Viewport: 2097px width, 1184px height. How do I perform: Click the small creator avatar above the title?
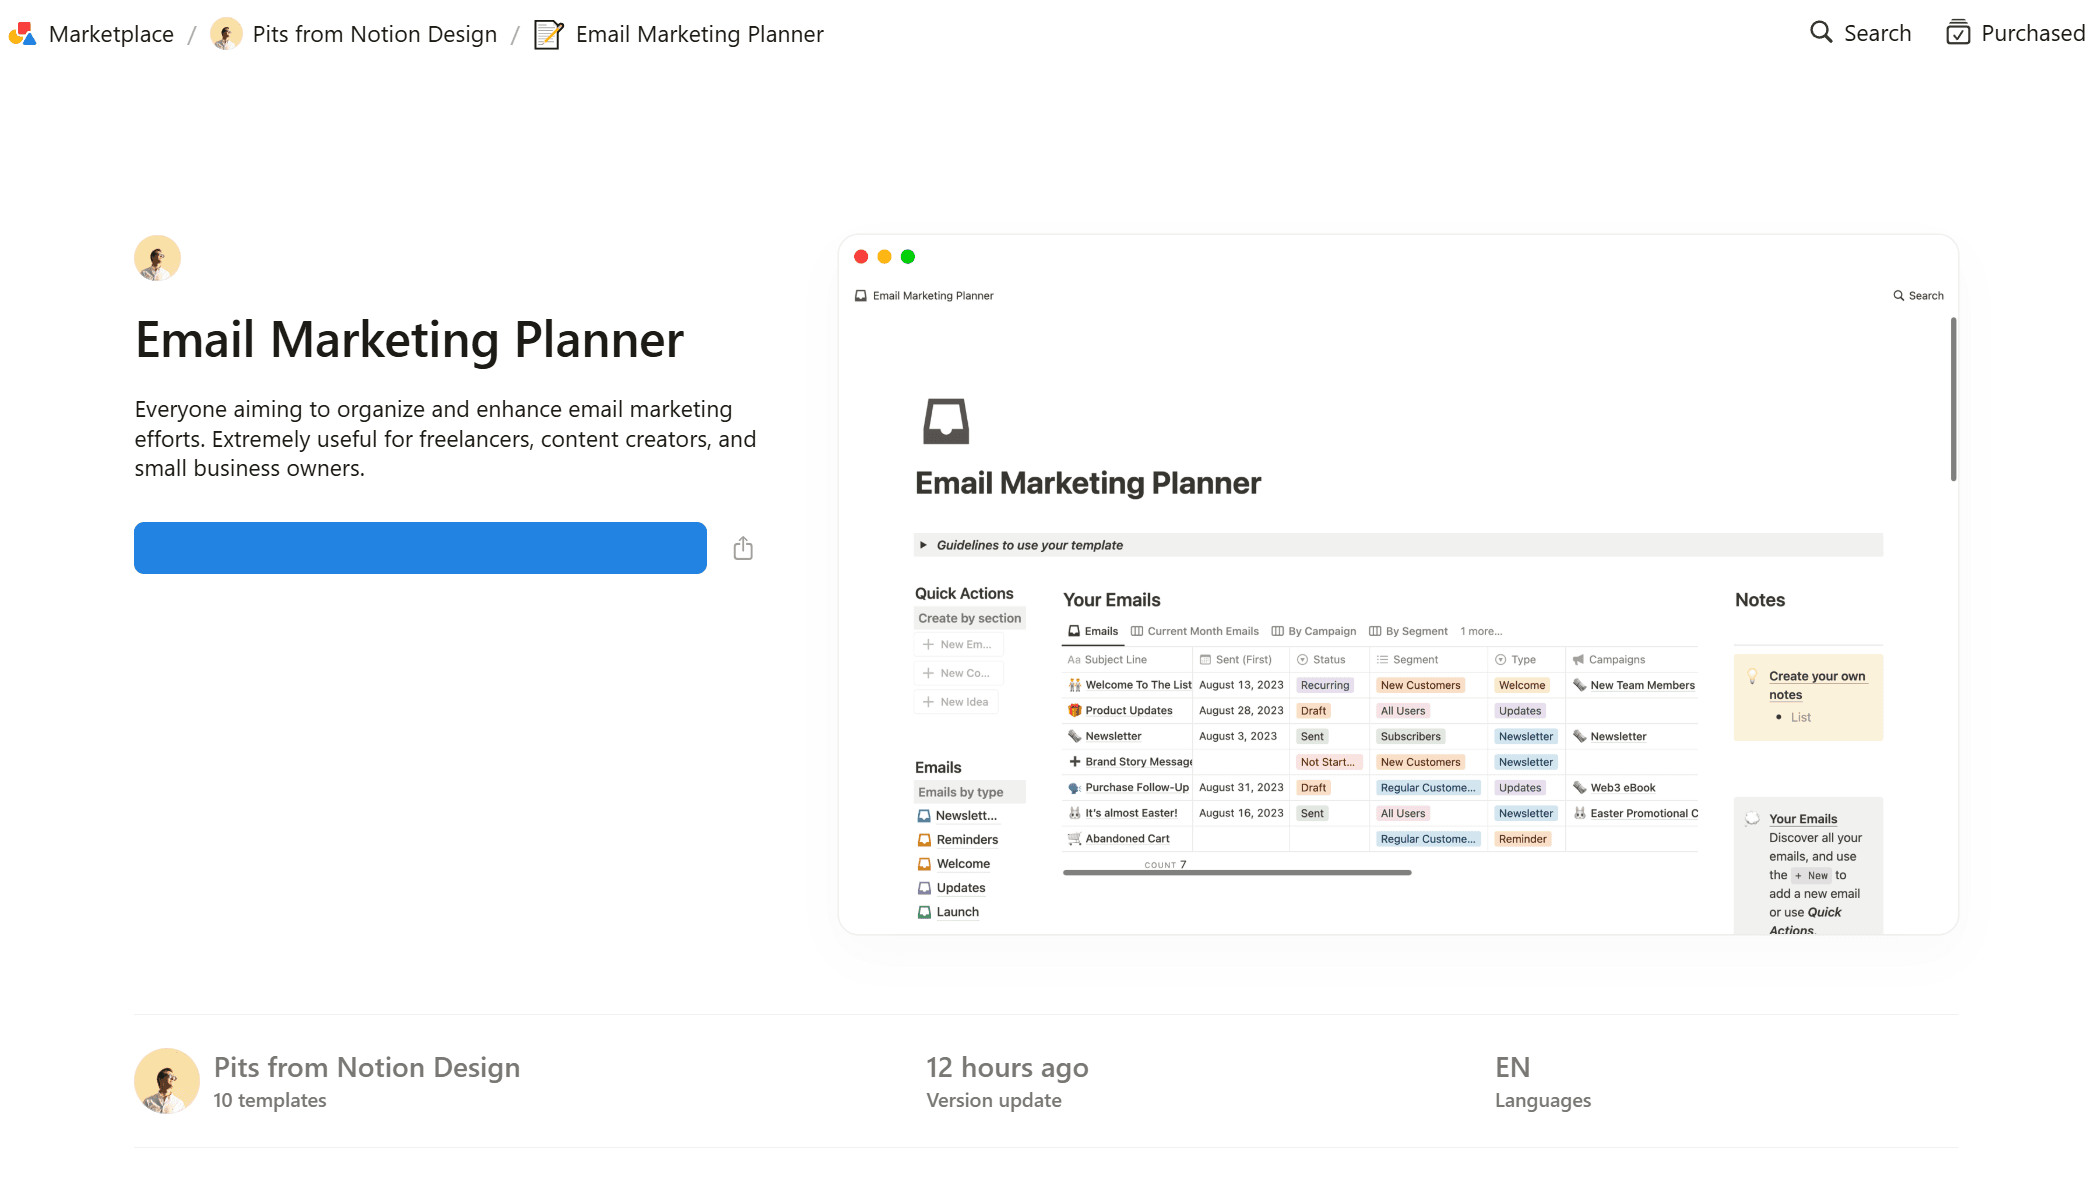pyautogui.click(x=157, y=258)
